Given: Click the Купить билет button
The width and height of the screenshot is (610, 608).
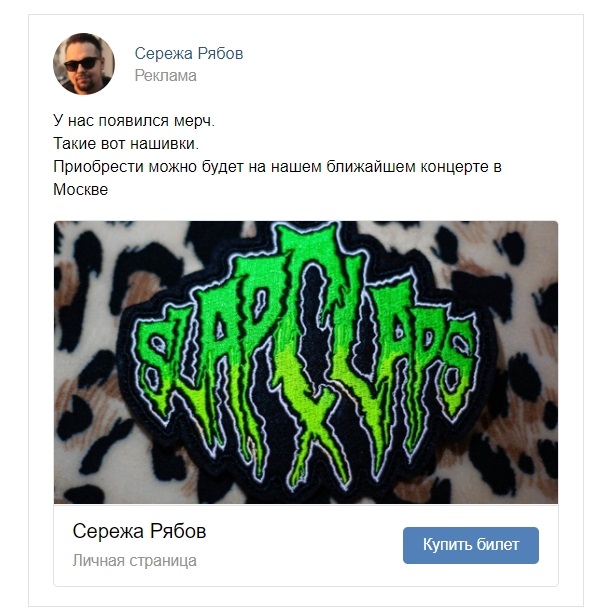Looking at the screenshot, I should point(471,545).
